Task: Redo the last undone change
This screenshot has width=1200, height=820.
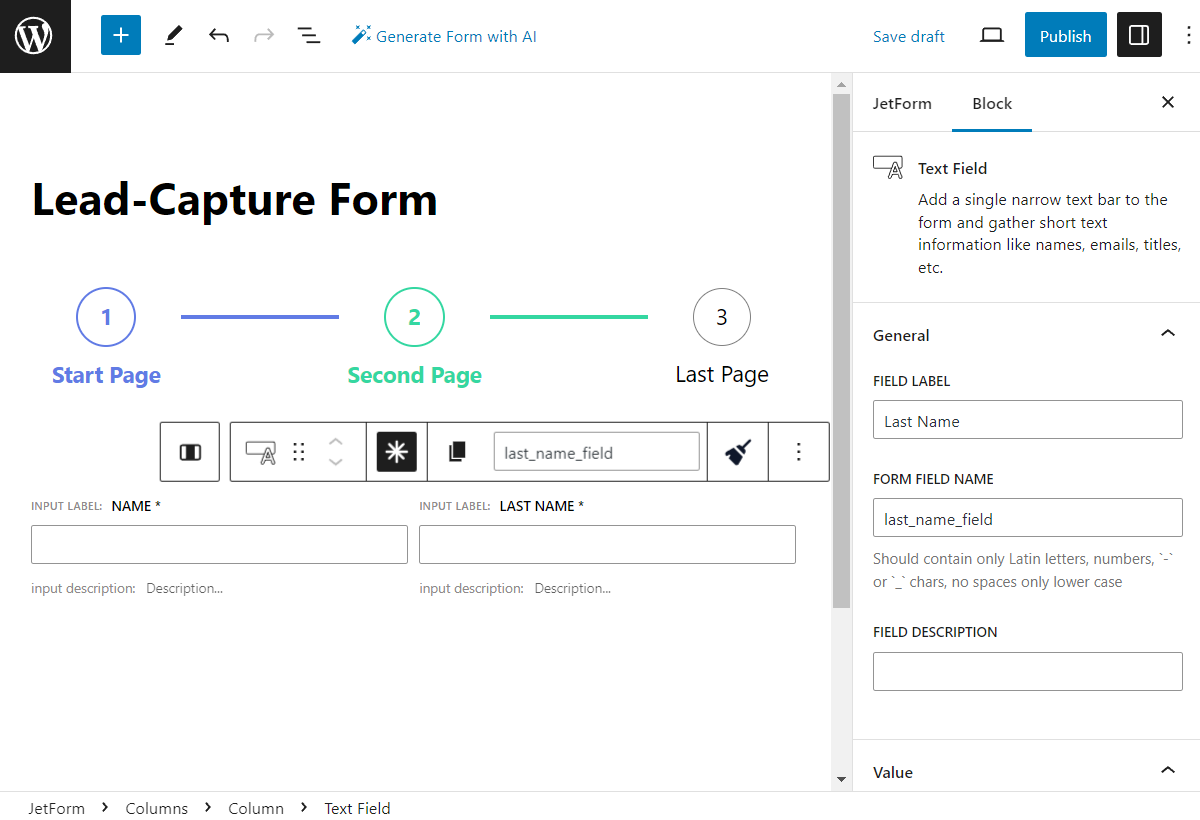Action: click(263, 35)
